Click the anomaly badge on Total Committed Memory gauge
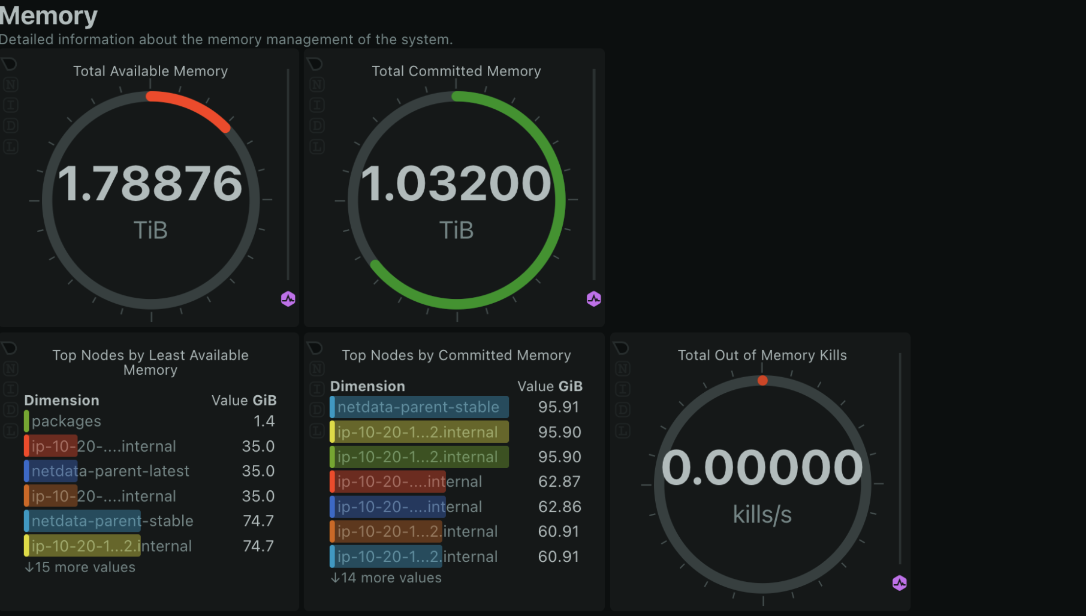The width and height of the screenshot is (1086, 616). 593,298
